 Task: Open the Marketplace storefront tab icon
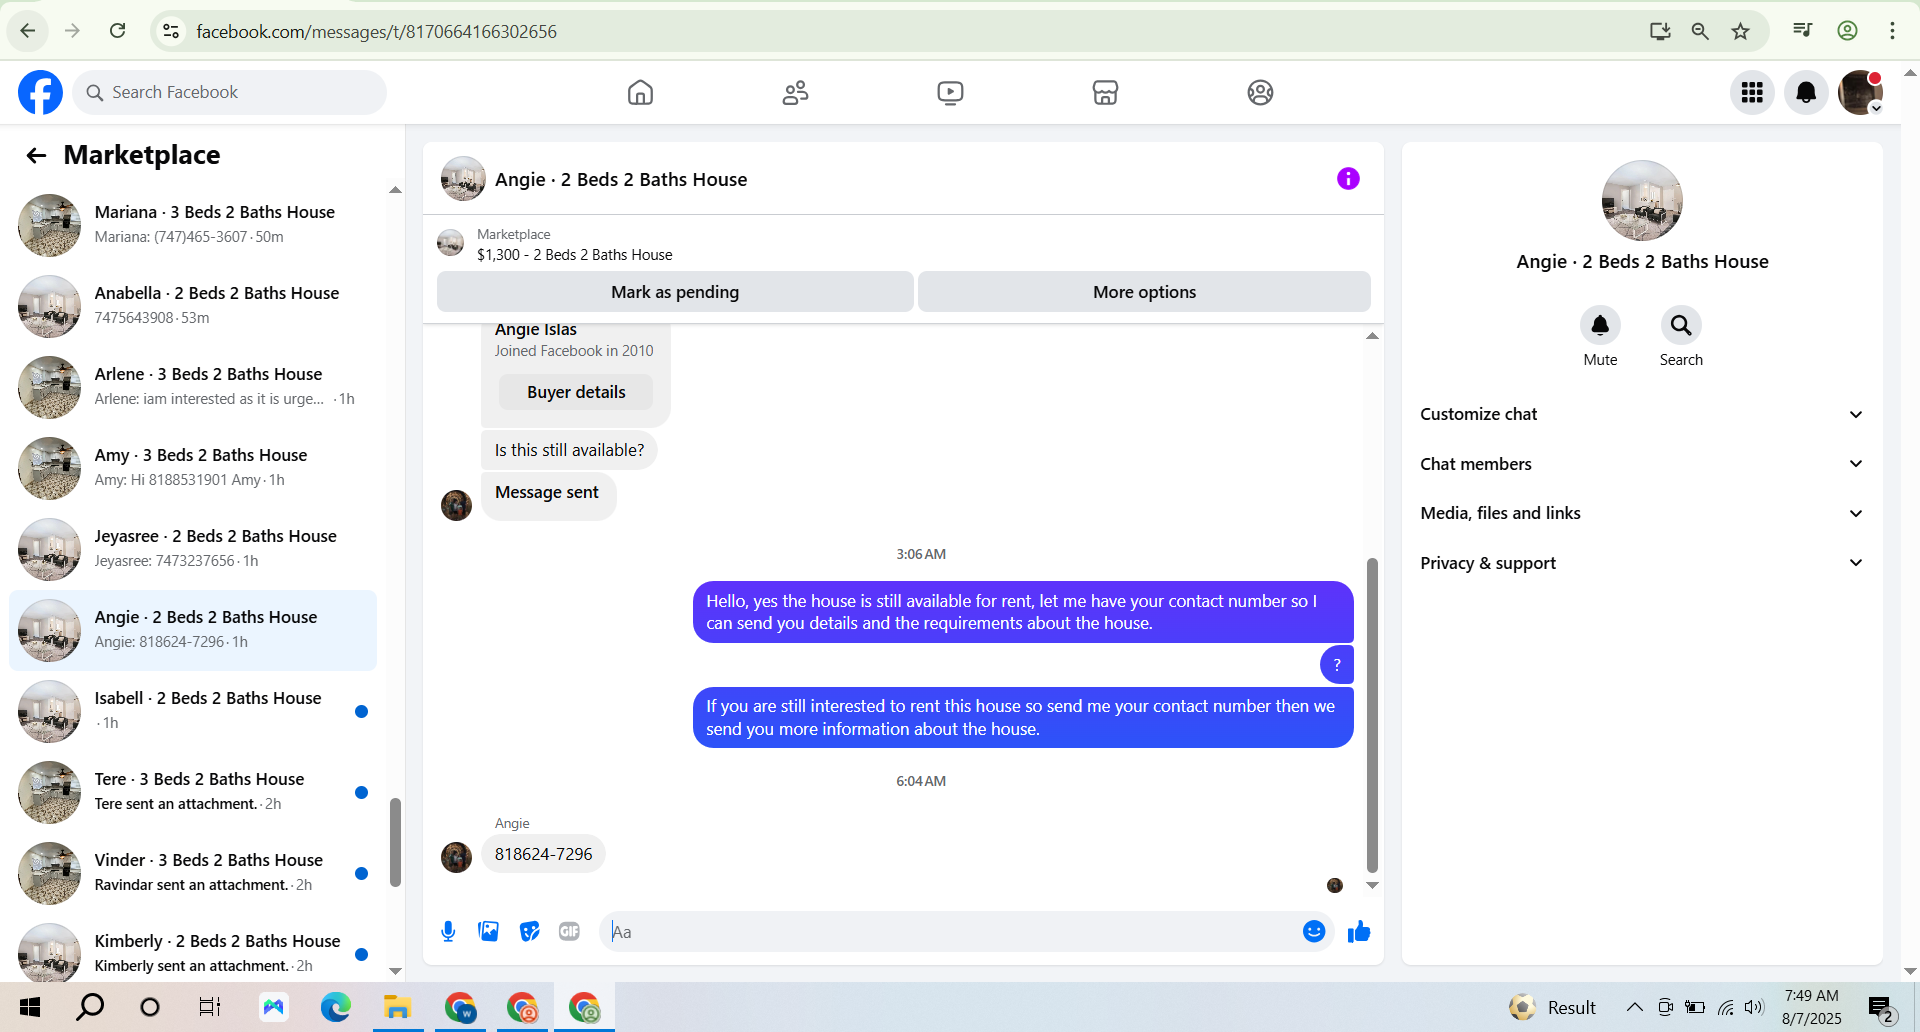(1105, 93)
